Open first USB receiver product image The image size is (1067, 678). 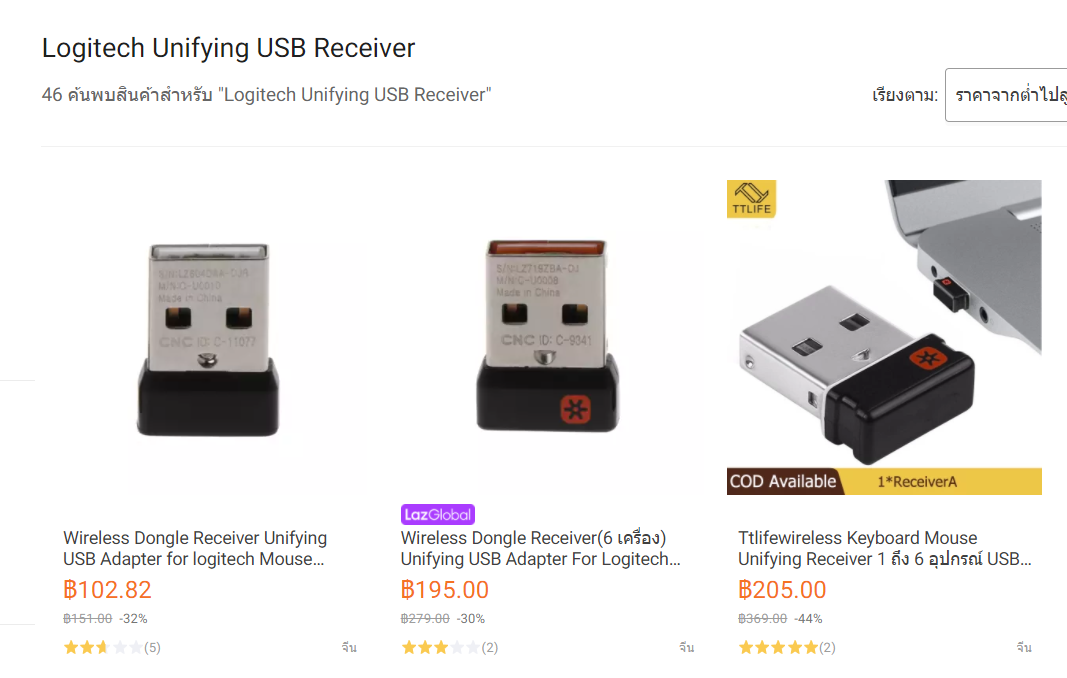coord(208,340)
